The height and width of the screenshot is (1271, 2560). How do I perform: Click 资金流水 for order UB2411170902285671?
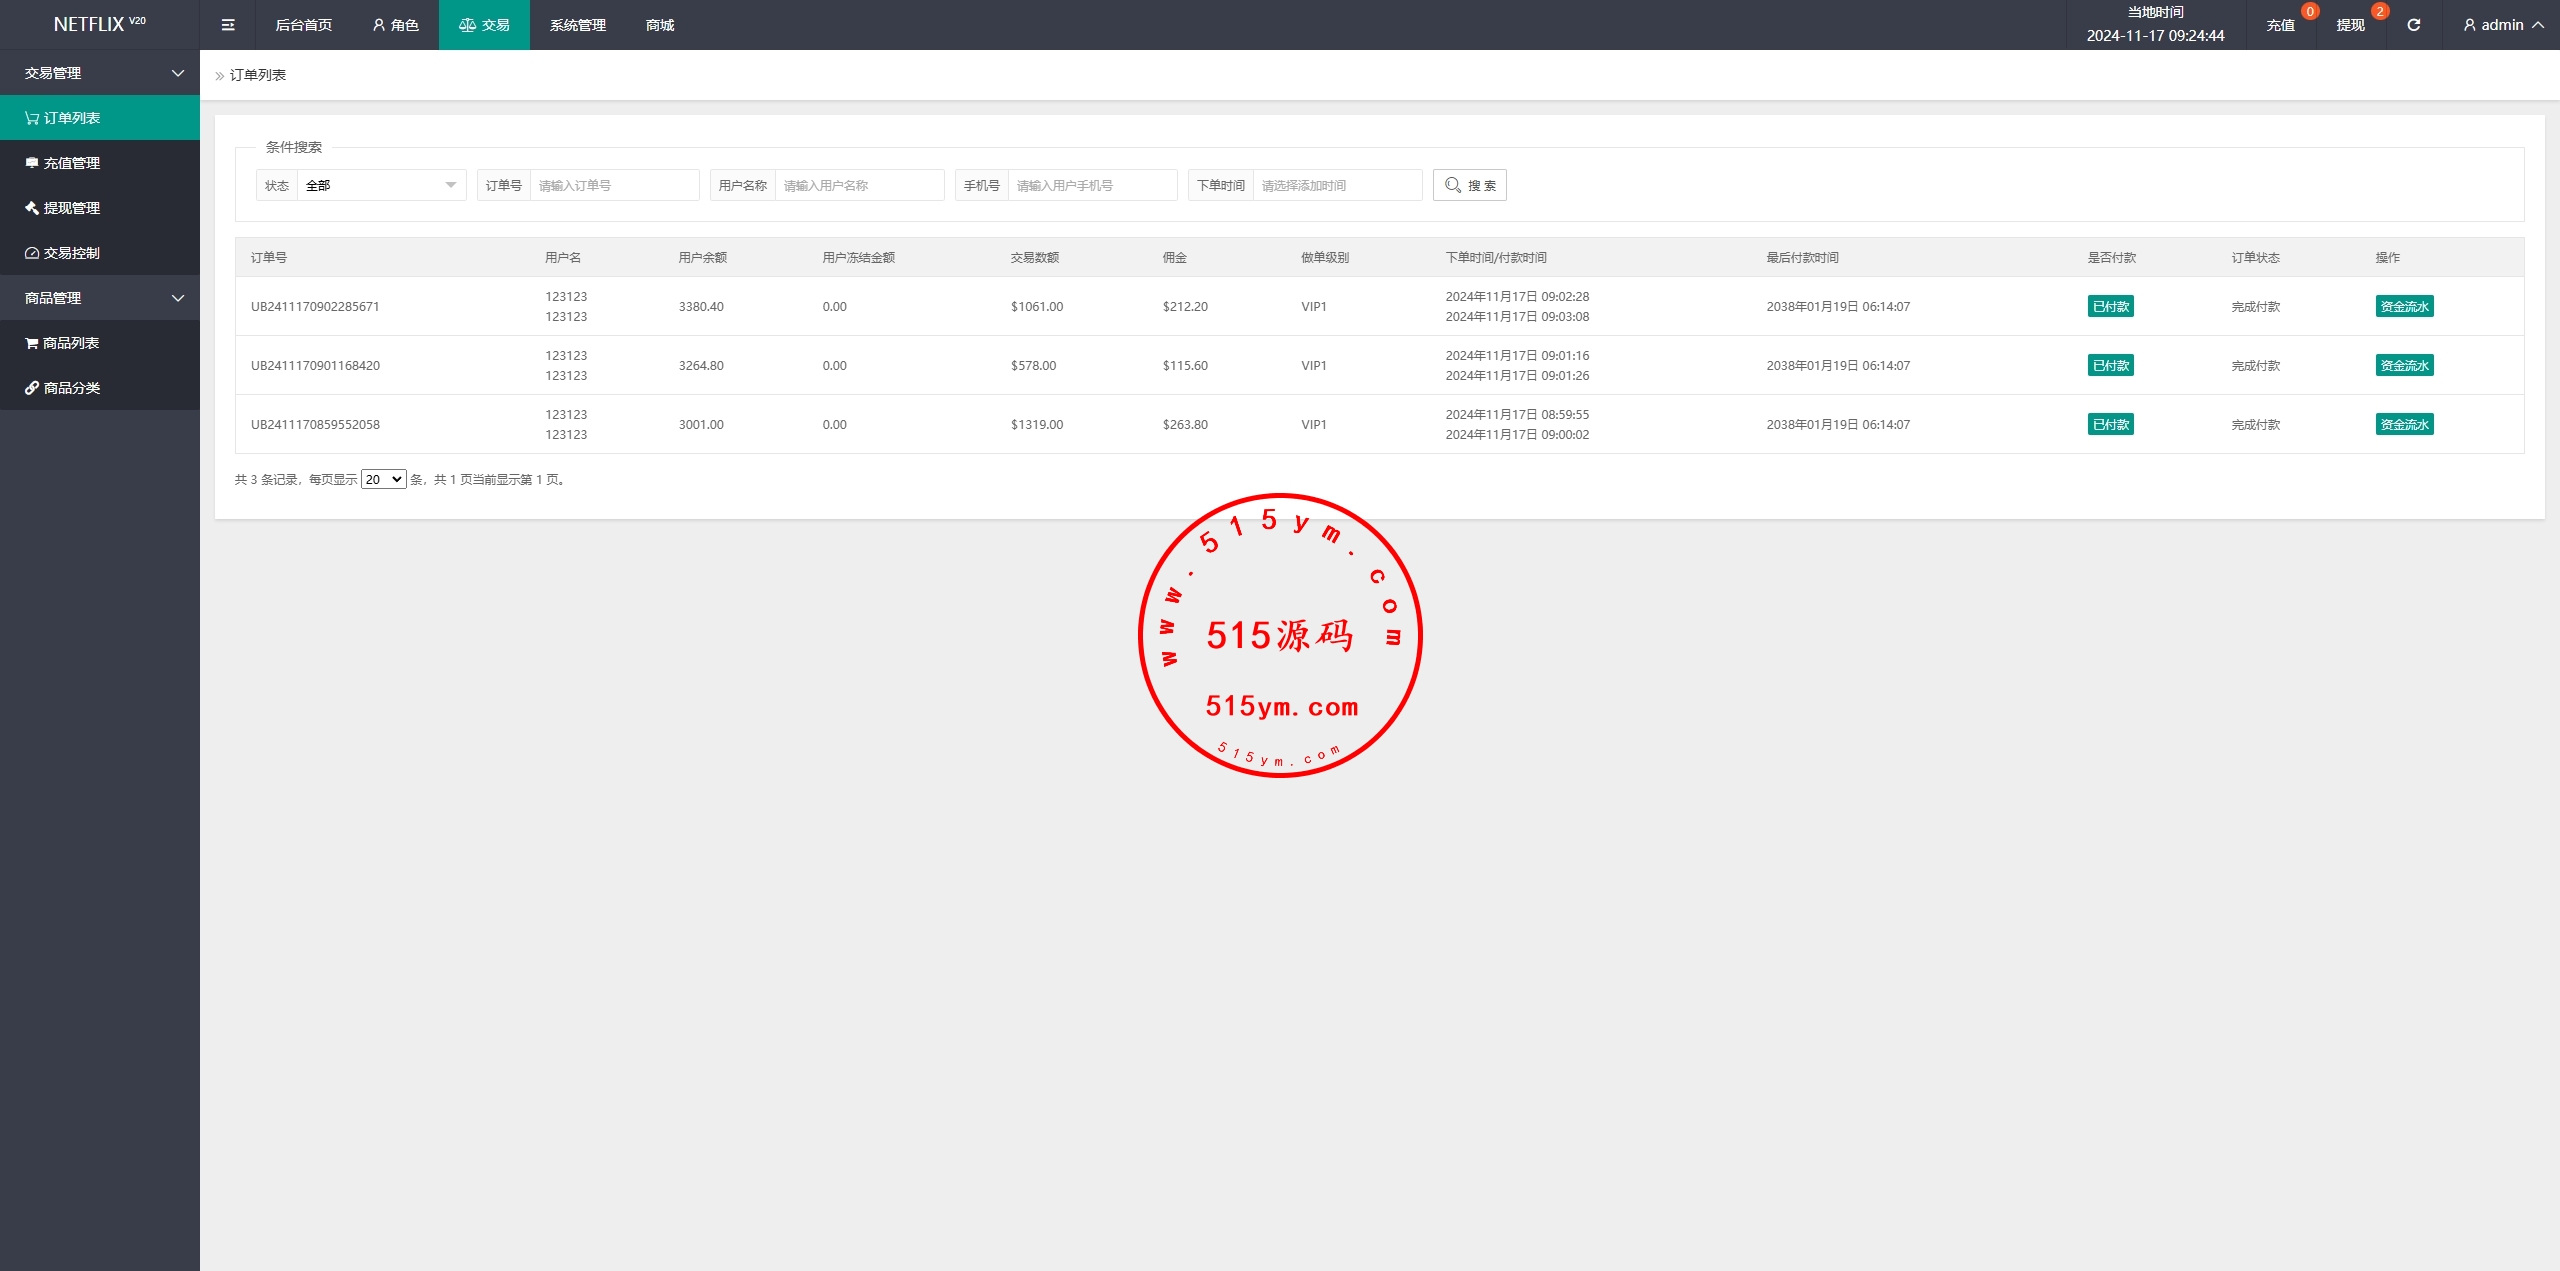2404,306
